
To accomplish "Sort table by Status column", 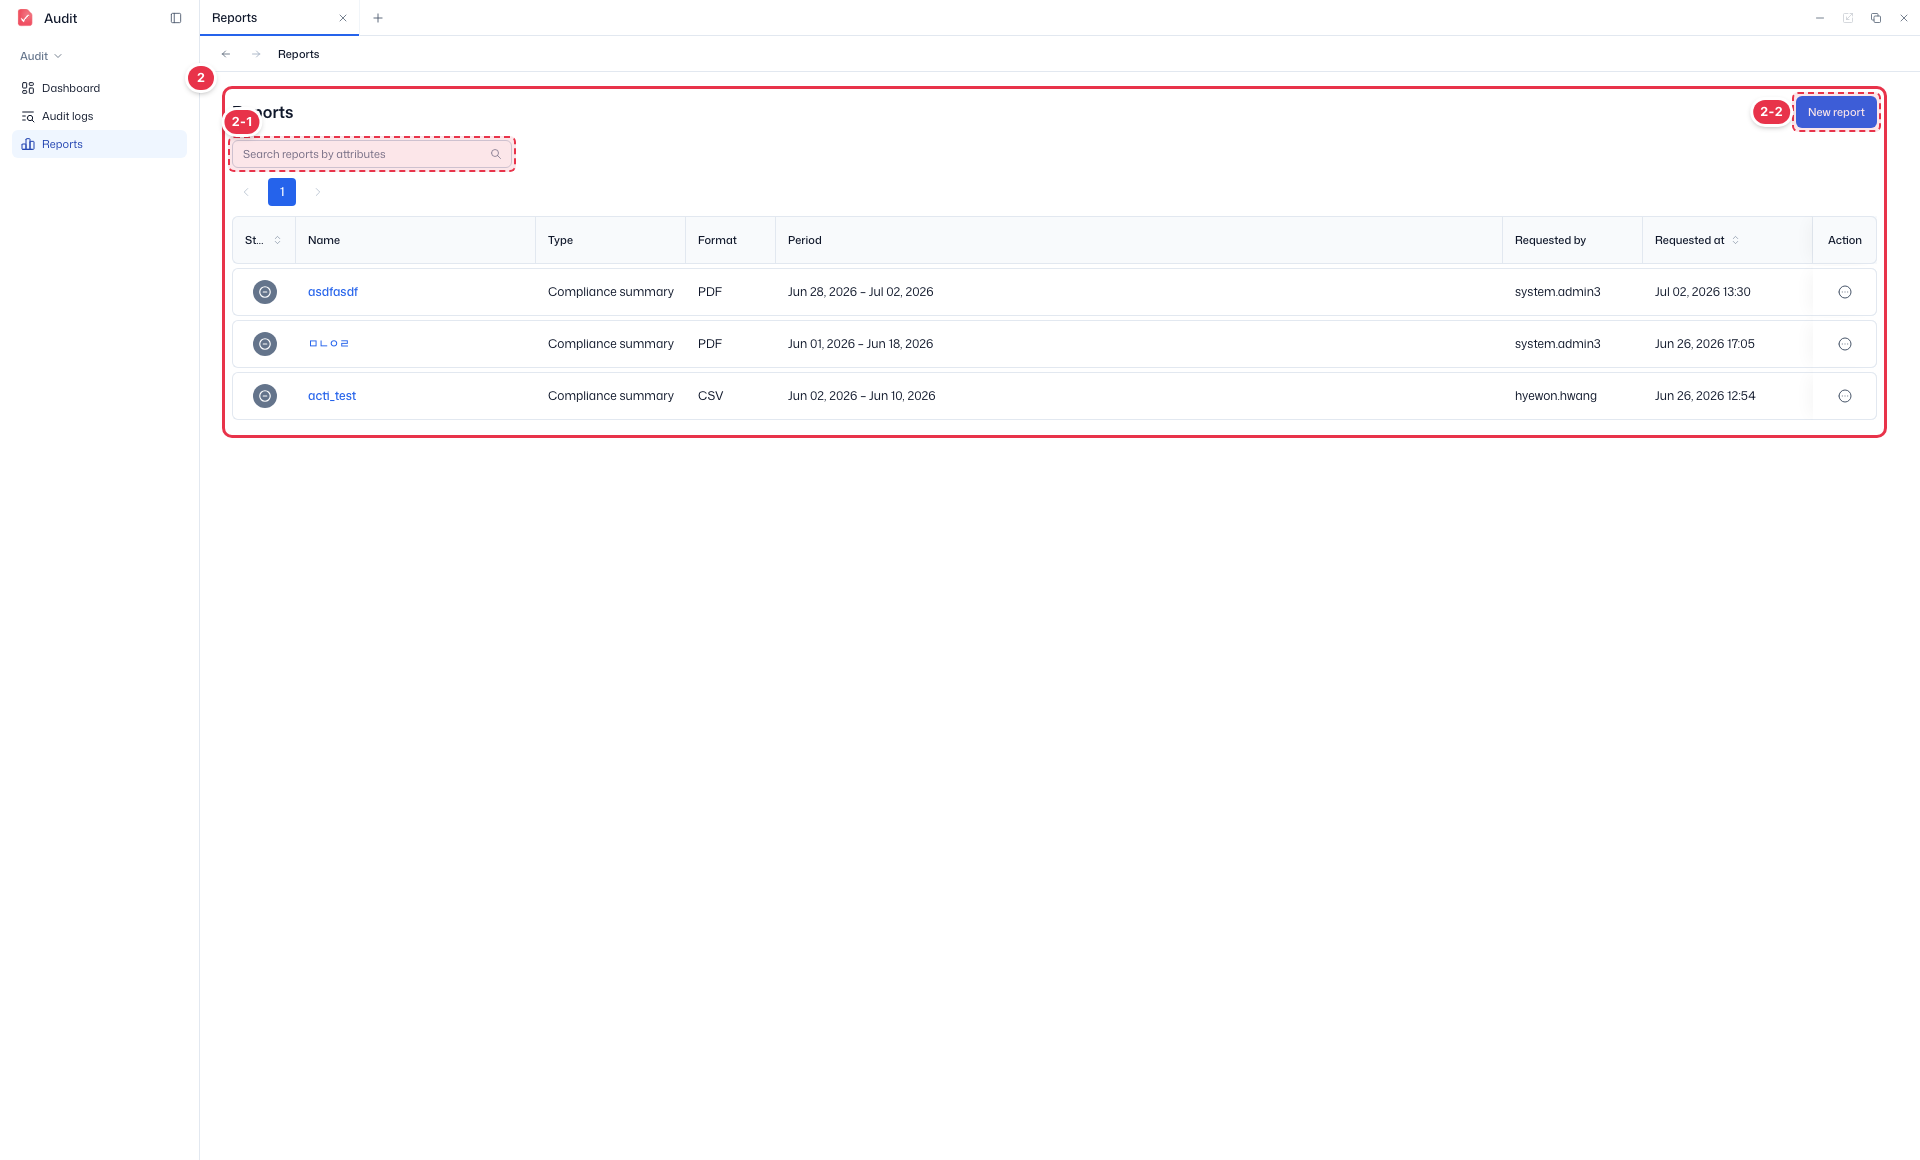I will click(x=277, y=240).
